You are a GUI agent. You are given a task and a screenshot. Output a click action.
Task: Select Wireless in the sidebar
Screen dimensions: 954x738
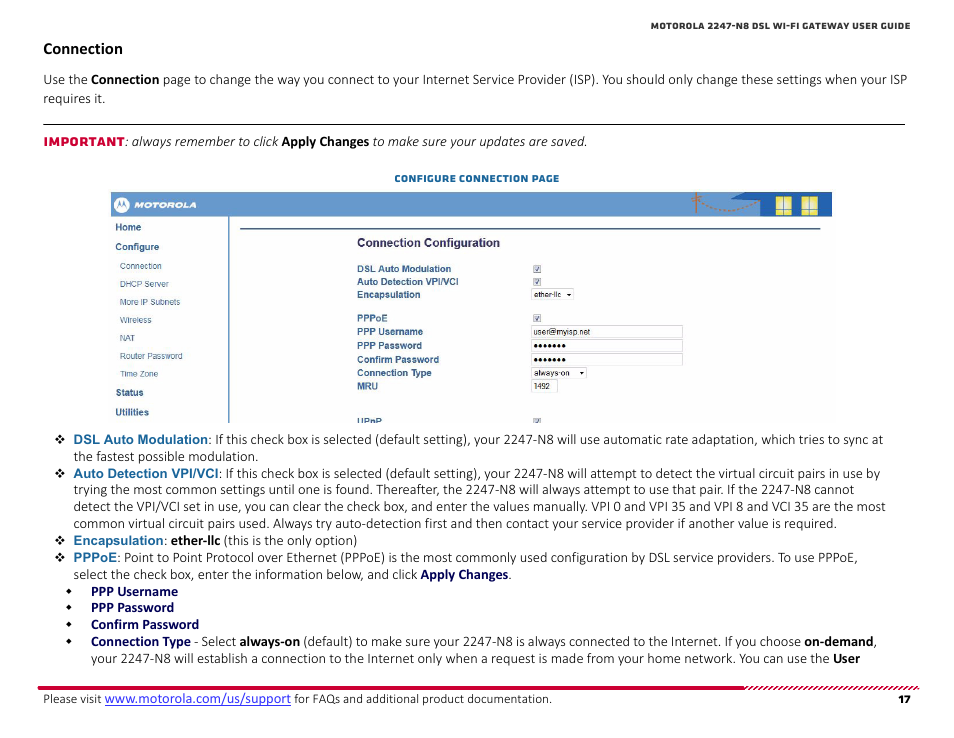pos(135,320)
